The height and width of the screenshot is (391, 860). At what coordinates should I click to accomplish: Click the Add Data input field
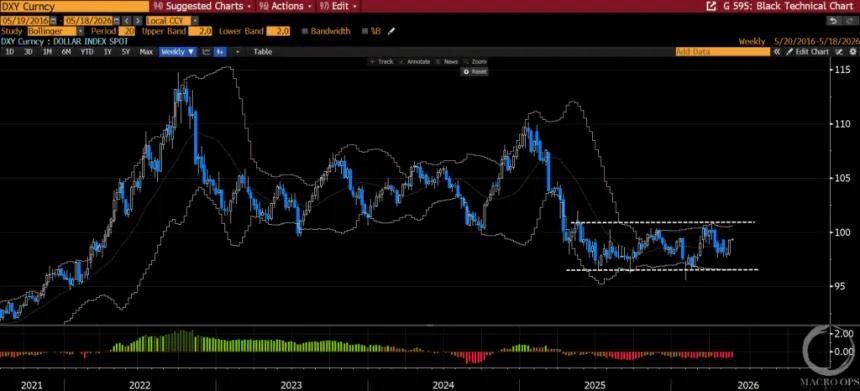[x=722, y=52]
